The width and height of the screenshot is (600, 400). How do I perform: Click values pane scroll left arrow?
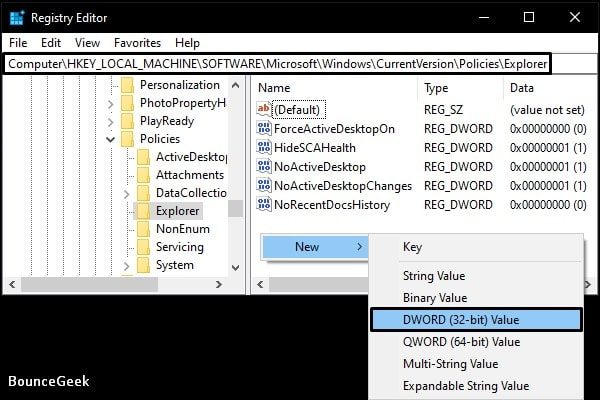tap(260, 284)
